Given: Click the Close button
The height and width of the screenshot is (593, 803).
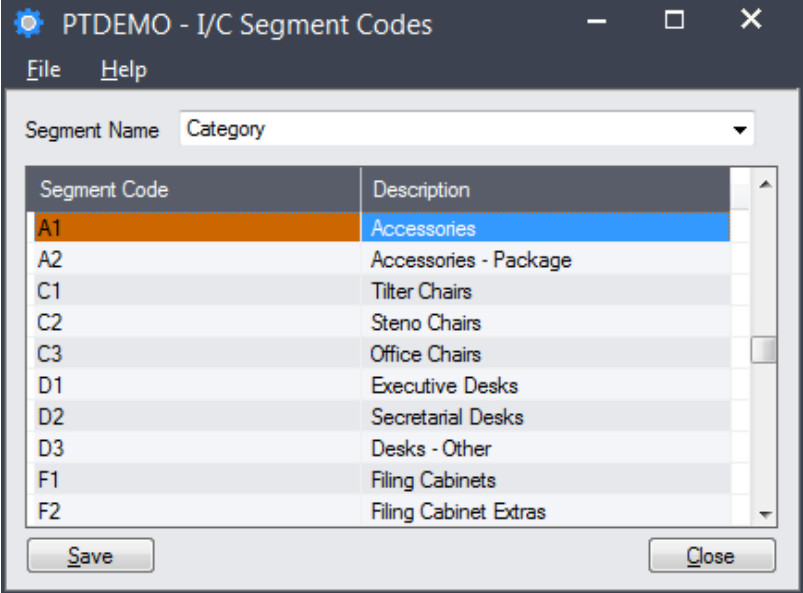Looking at the screenshot, I should [712, 555].
